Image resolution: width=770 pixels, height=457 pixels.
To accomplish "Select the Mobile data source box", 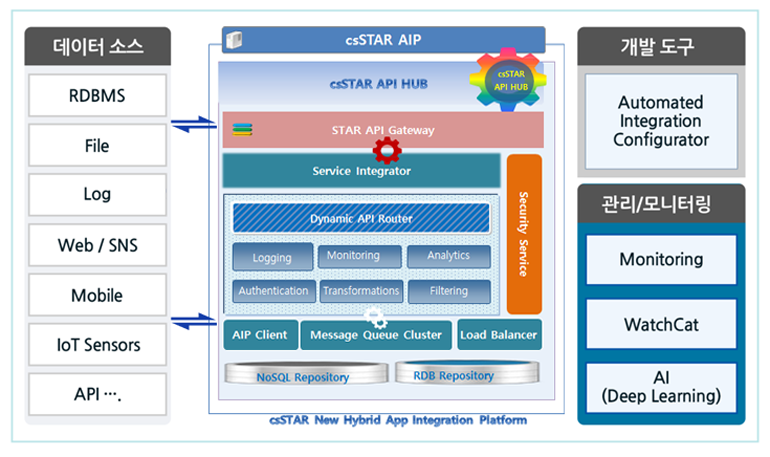I will click(97, 295).
